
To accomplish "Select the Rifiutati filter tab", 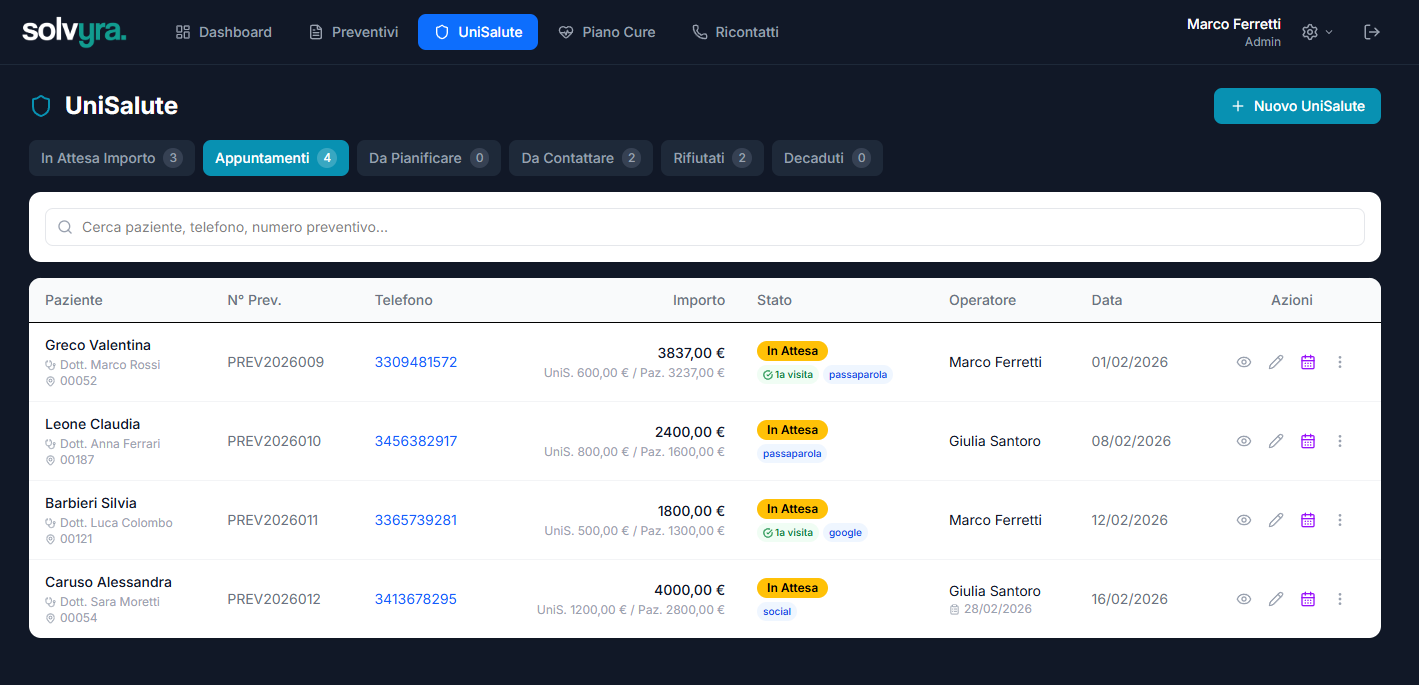I will coord(712,157).
